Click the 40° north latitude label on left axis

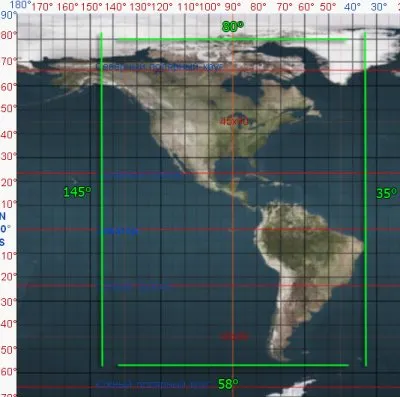[9, 135]
